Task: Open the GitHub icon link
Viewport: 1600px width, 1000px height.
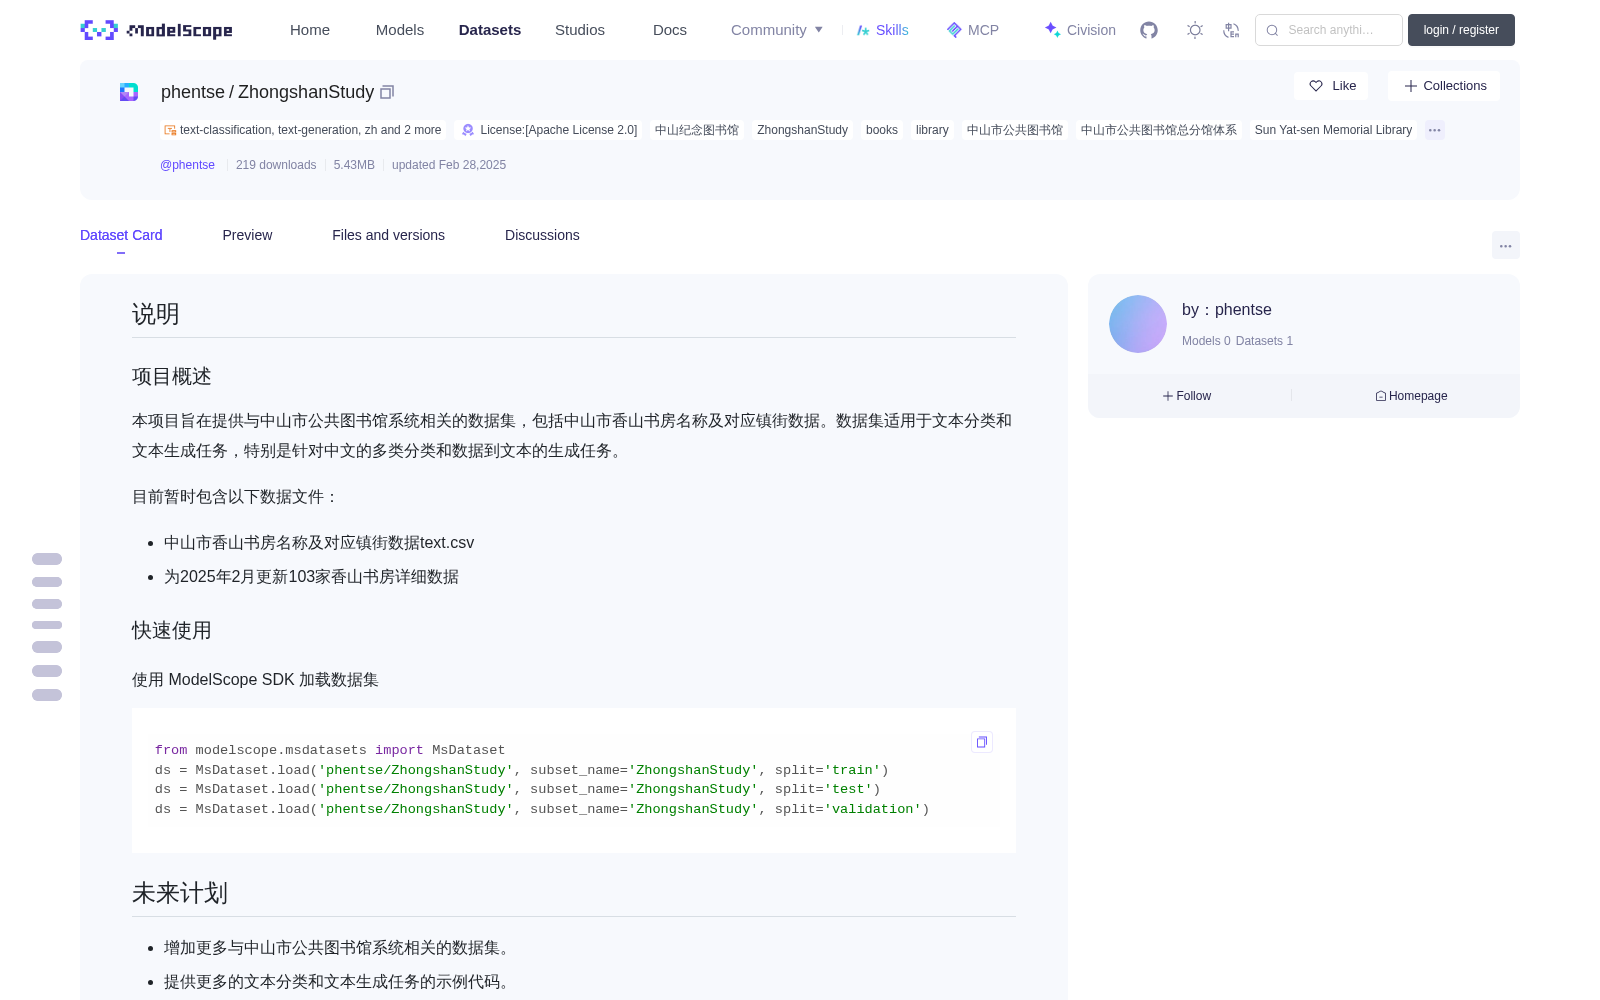Action: coord(1149,30)
